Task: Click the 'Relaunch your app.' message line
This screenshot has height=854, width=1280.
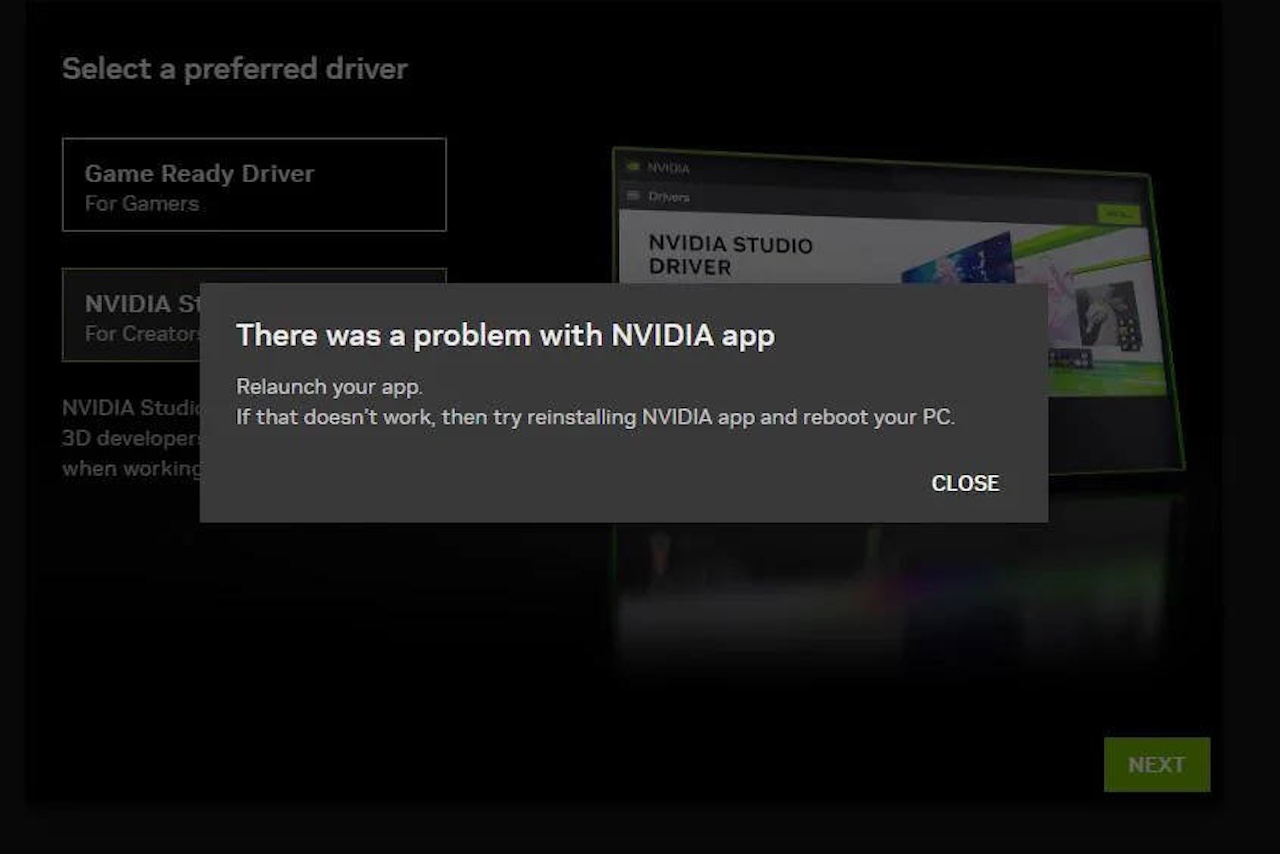Action: 329,387
